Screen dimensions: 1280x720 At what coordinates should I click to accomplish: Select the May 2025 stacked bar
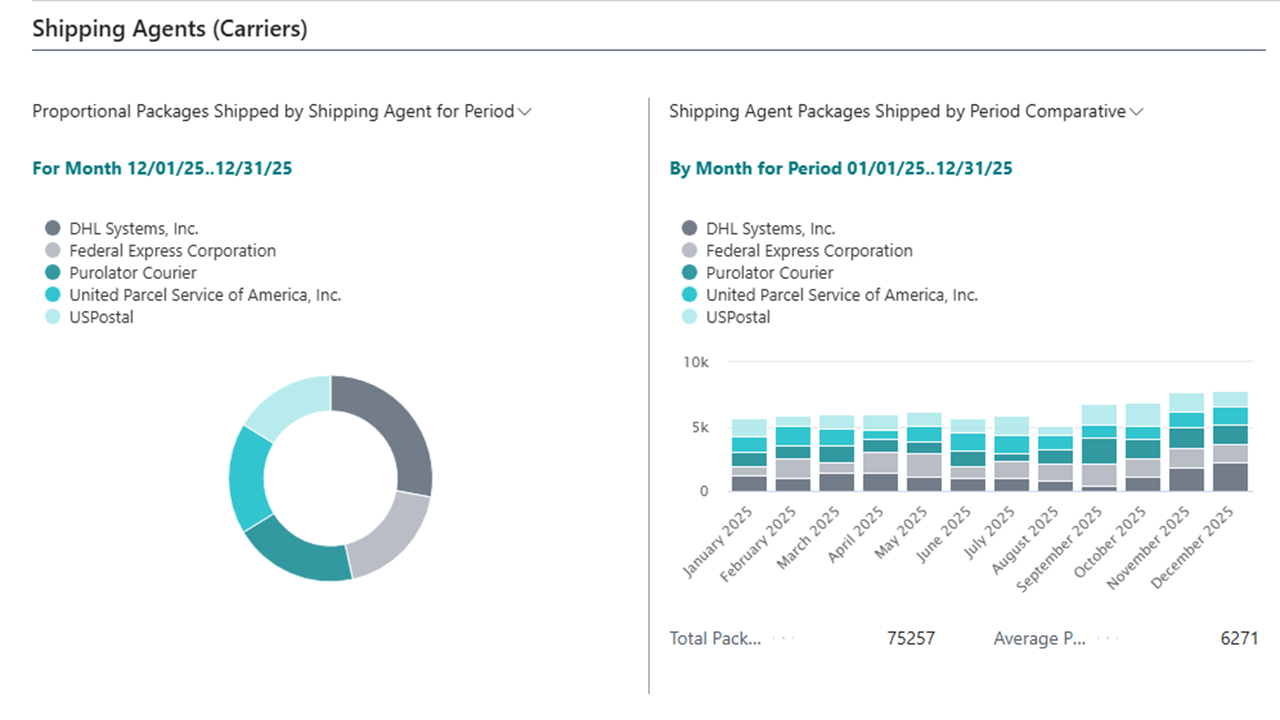click(x=925, y=452)
